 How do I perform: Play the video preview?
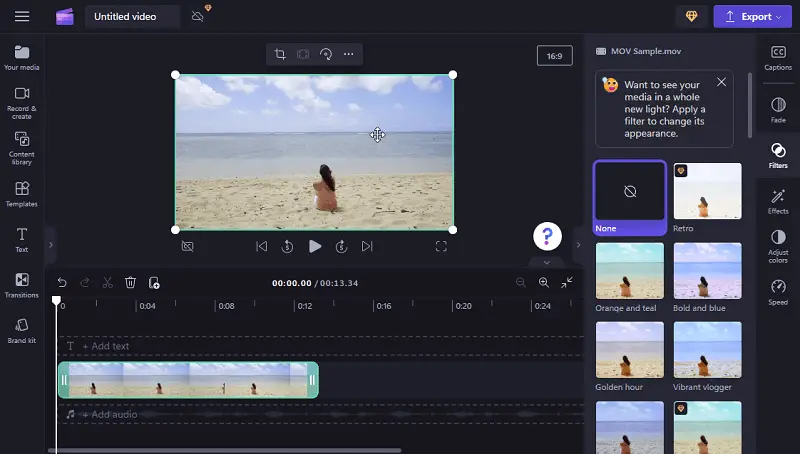315,246
